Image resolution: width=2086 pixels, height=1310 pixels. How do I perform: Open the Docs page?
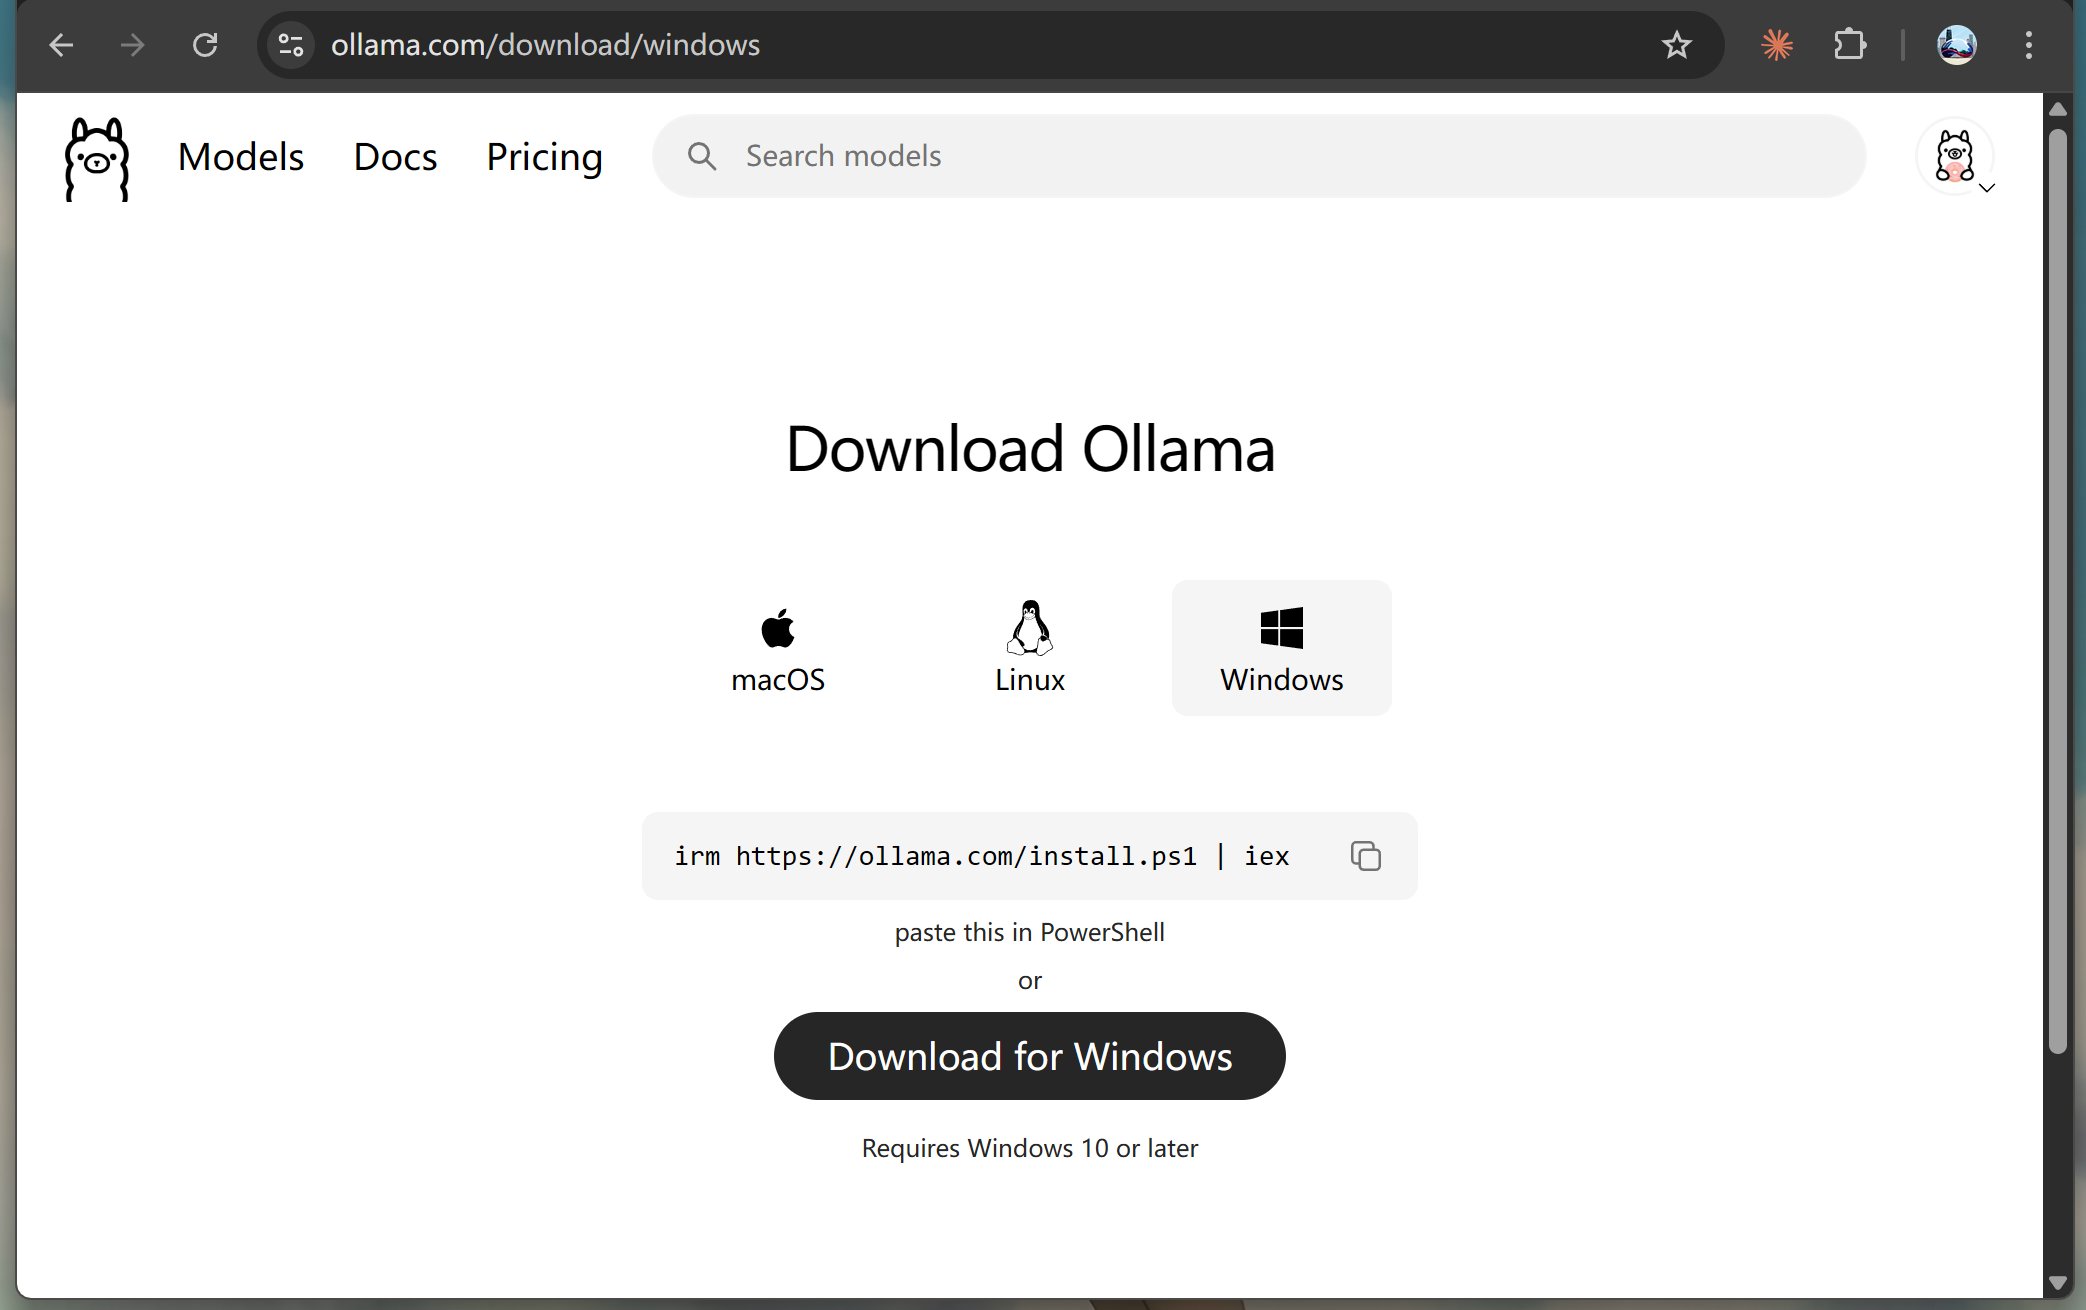pos(395,157)
